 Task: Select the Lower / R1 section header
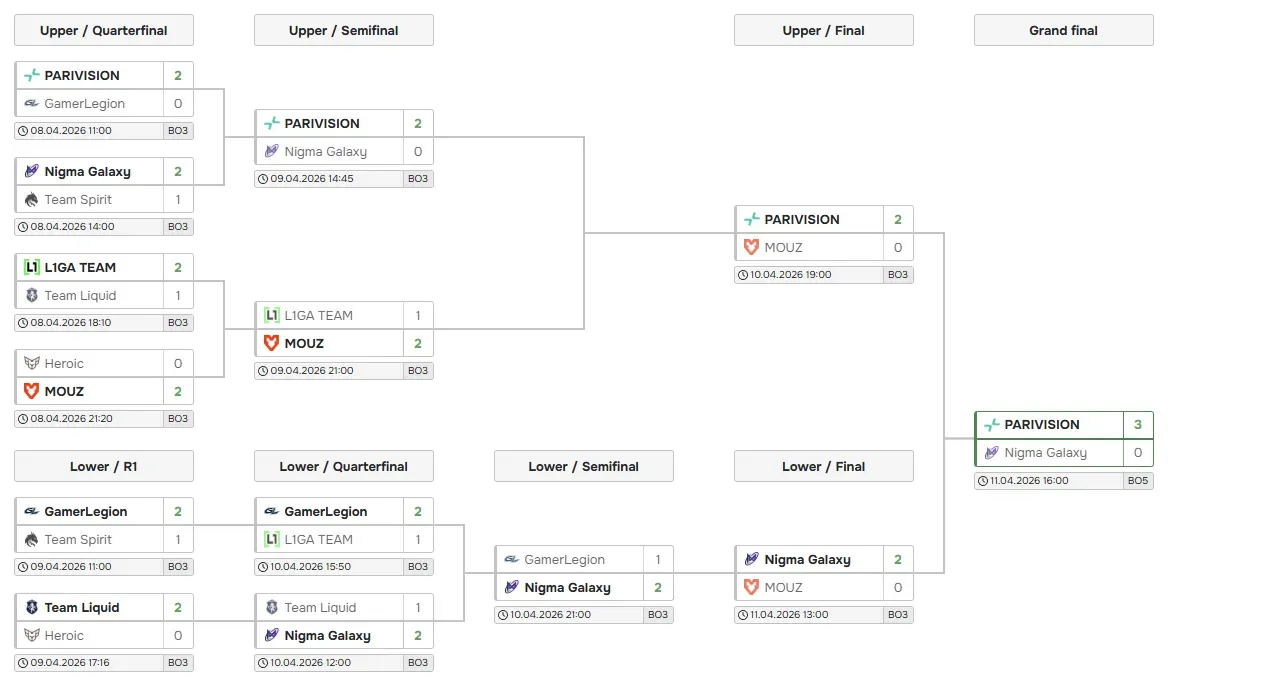coord(103,465)
